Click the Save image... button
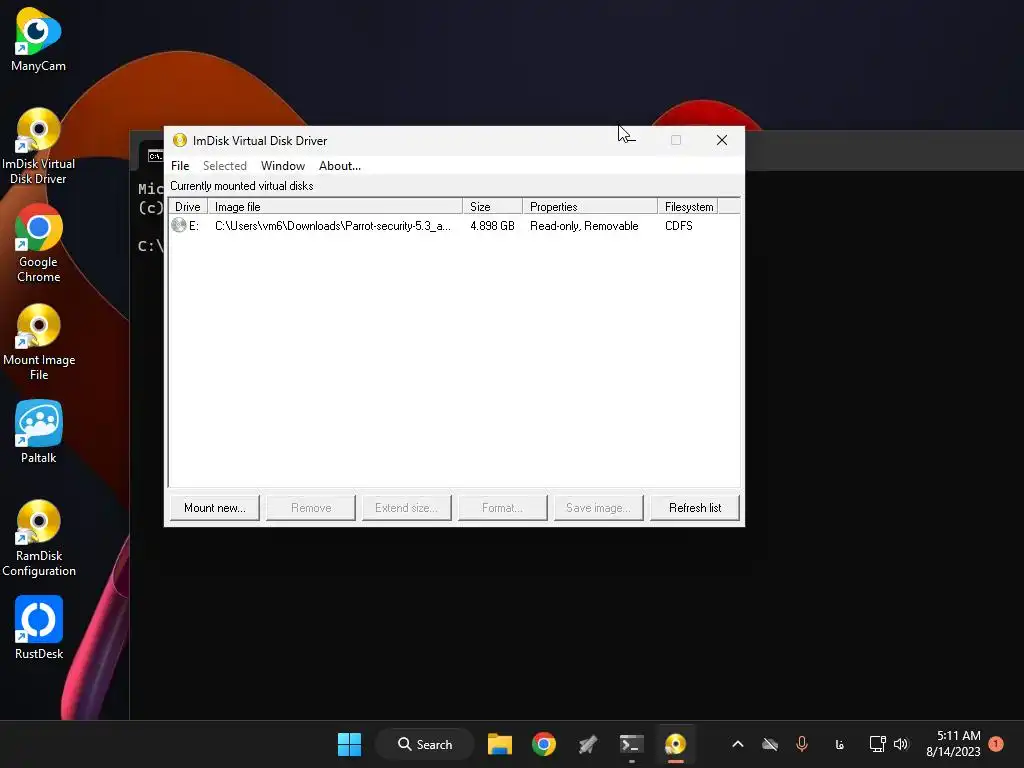 (599, 507)
